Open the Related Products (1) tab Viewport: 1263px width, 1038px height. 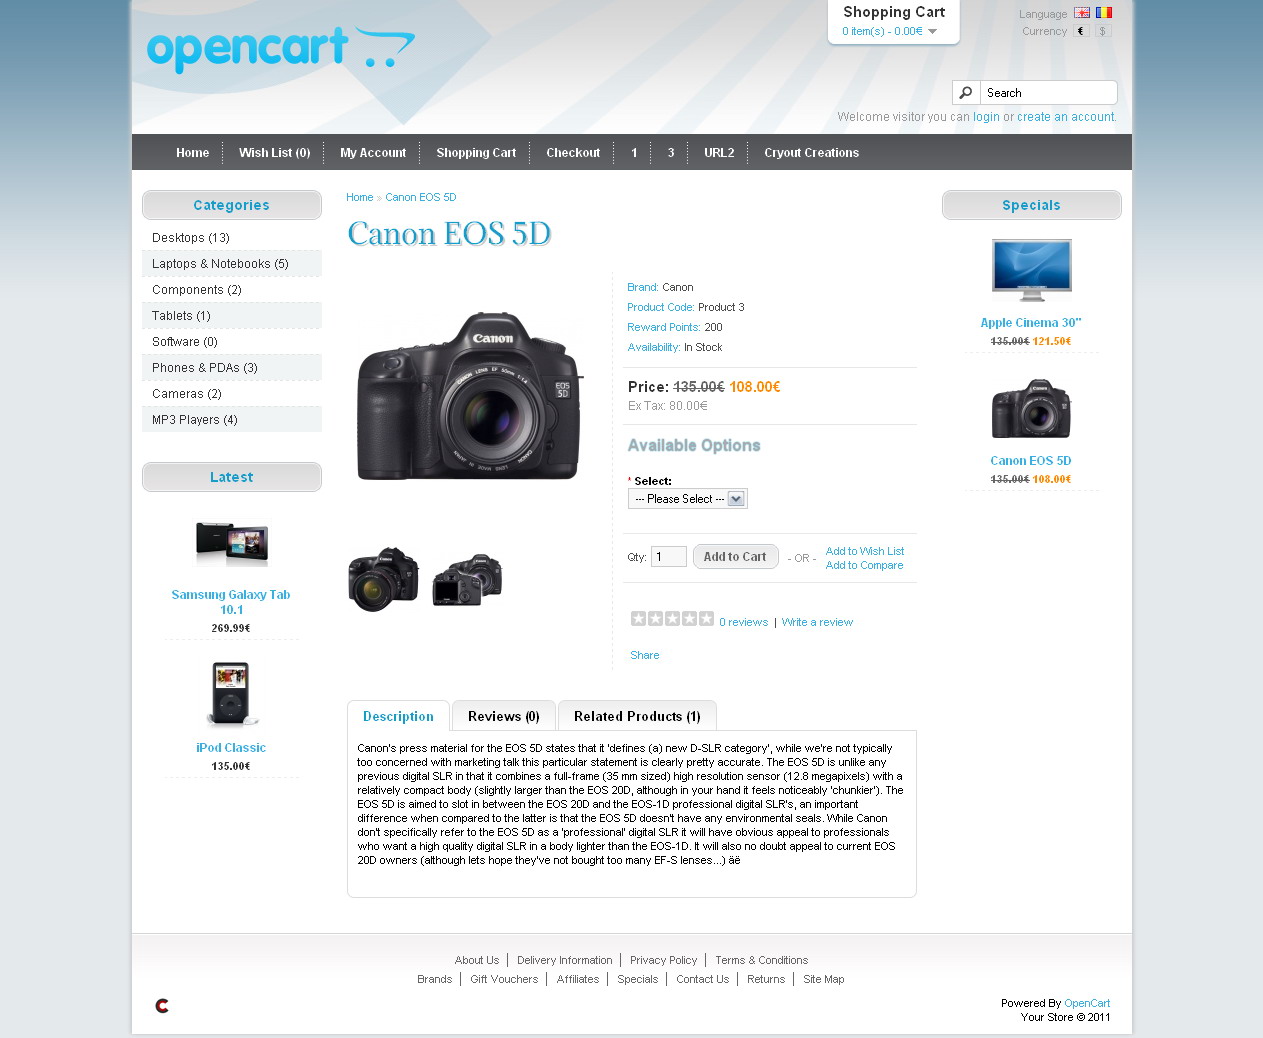(637, 716)
